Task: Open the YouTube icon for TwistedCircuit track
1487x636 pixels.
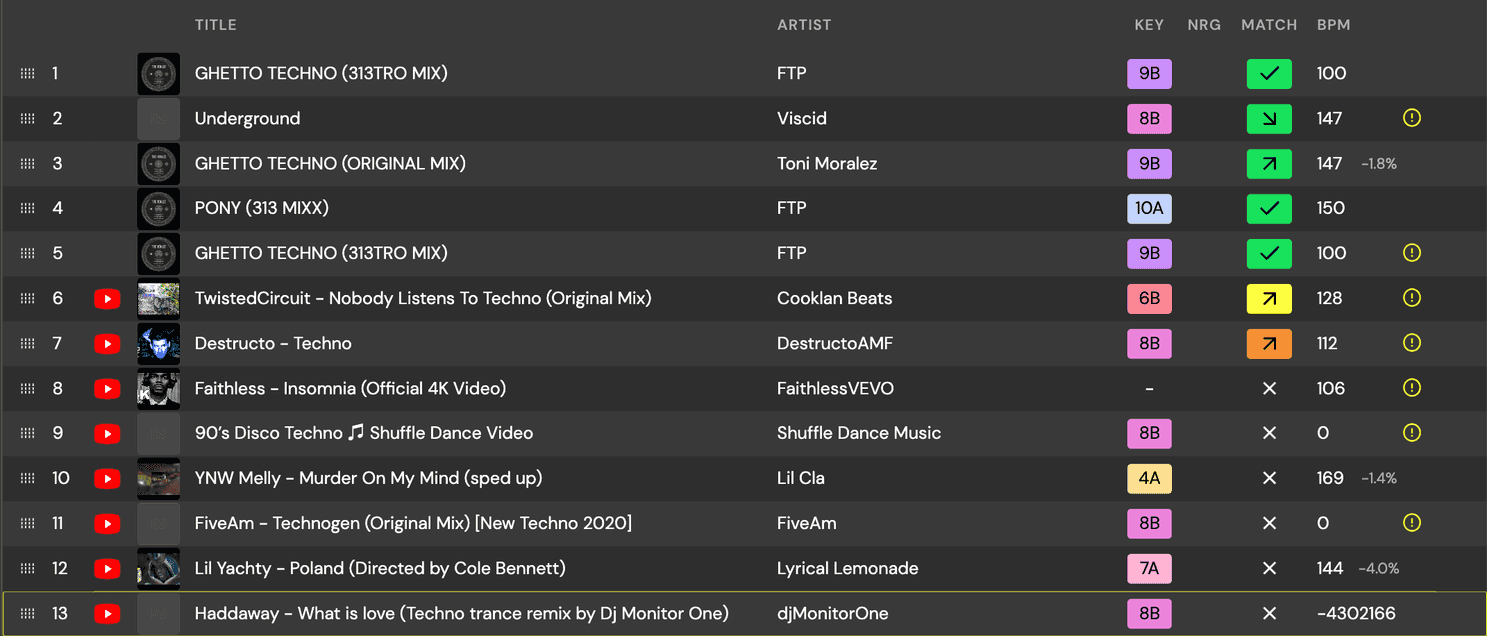Action: coord(107,298)
